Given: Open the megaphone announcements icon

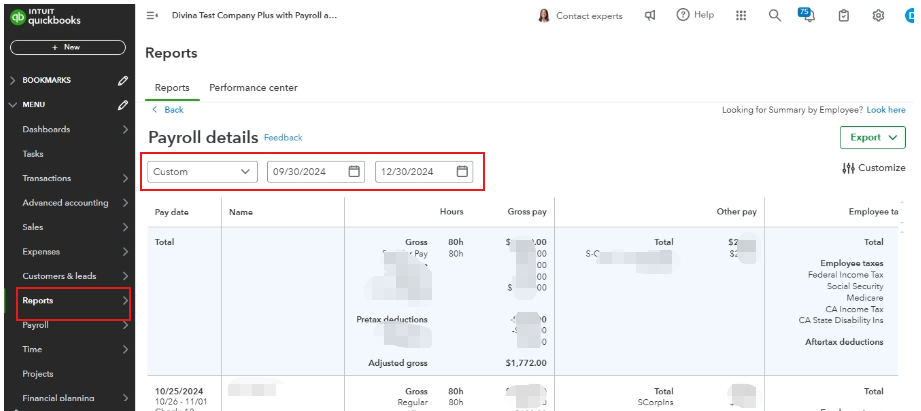Looking at the screenshot, I should click(x=650, y=16).
